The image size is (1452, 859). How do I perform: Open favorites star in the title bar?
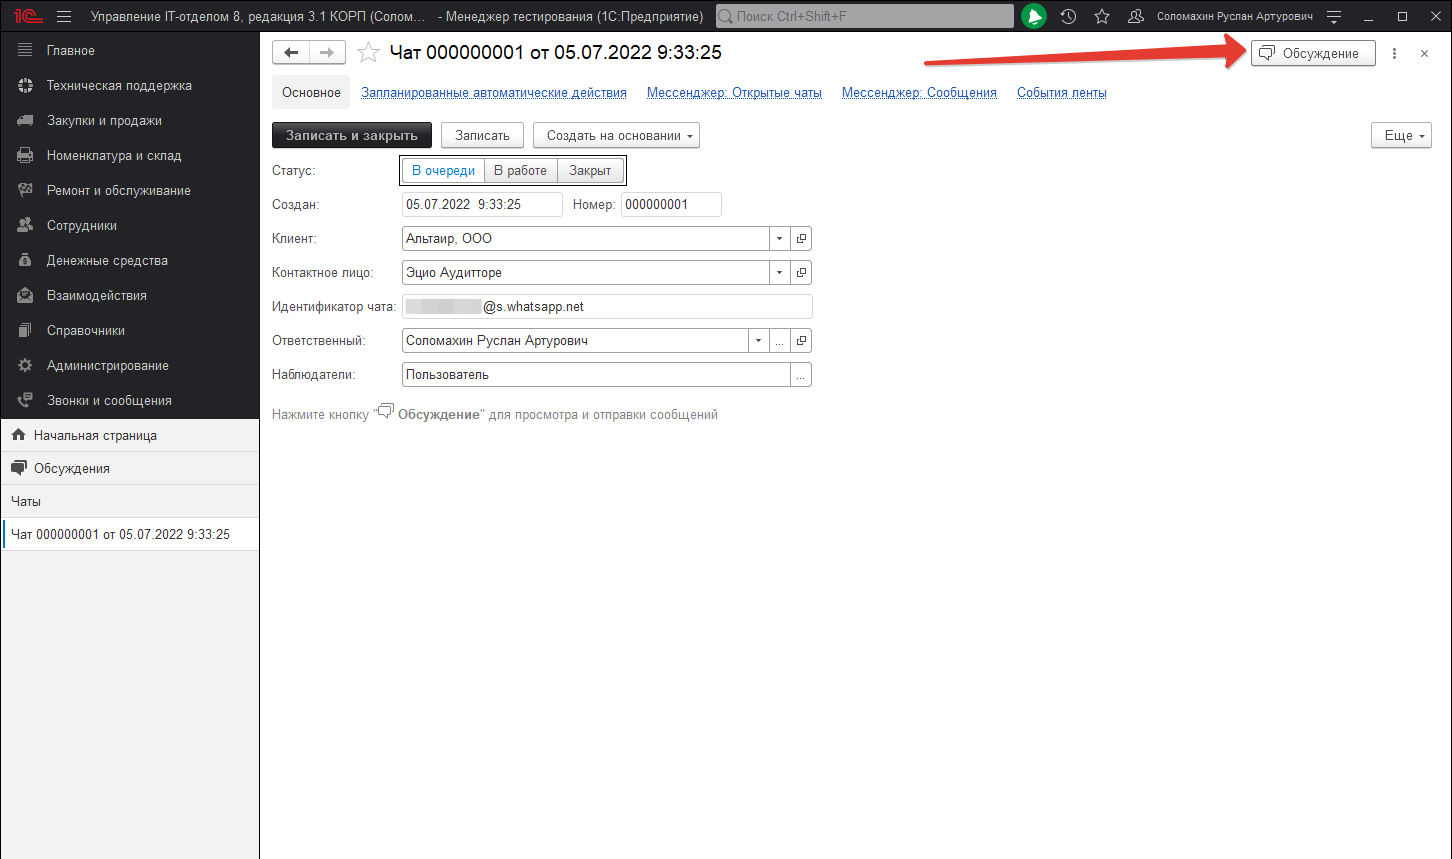(x=1101, y=16)
